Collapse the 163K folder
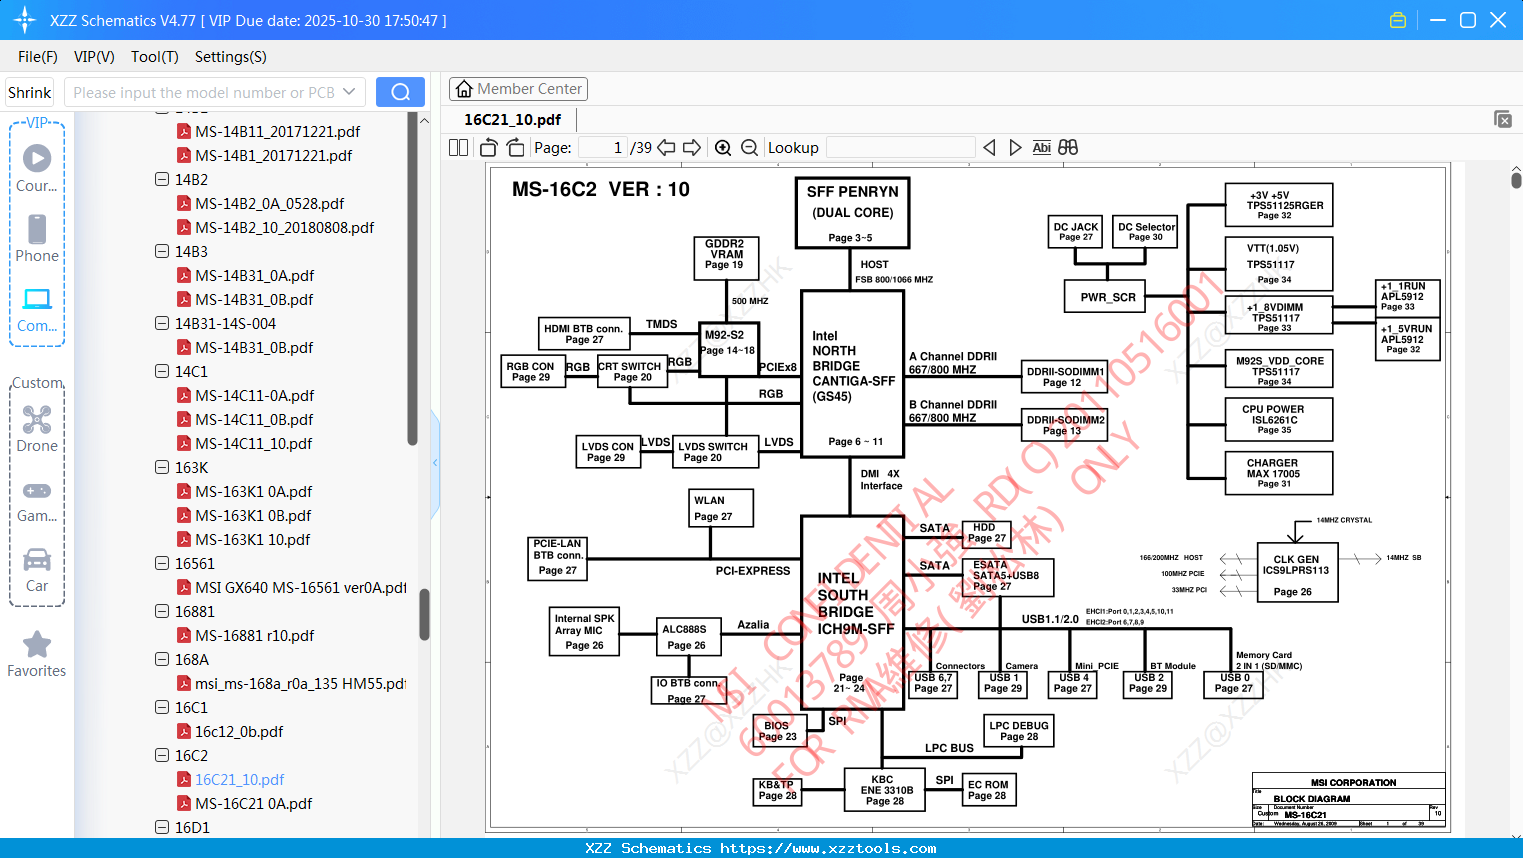 click(x=162, y=468)
